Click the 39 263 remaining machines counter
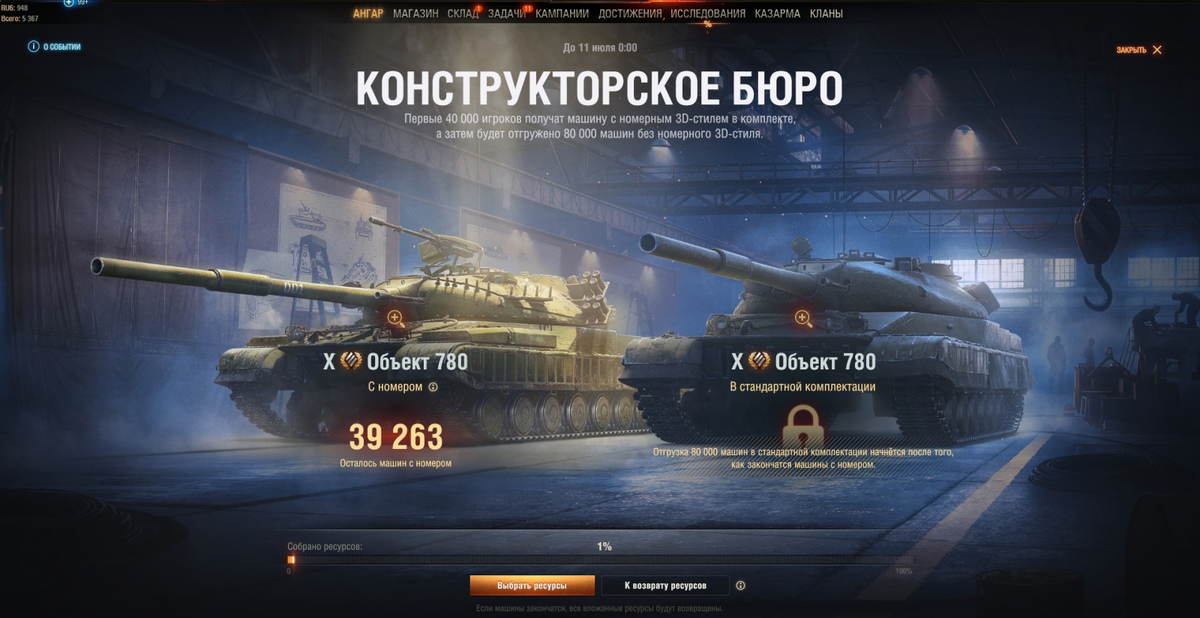 pos(395,437)
